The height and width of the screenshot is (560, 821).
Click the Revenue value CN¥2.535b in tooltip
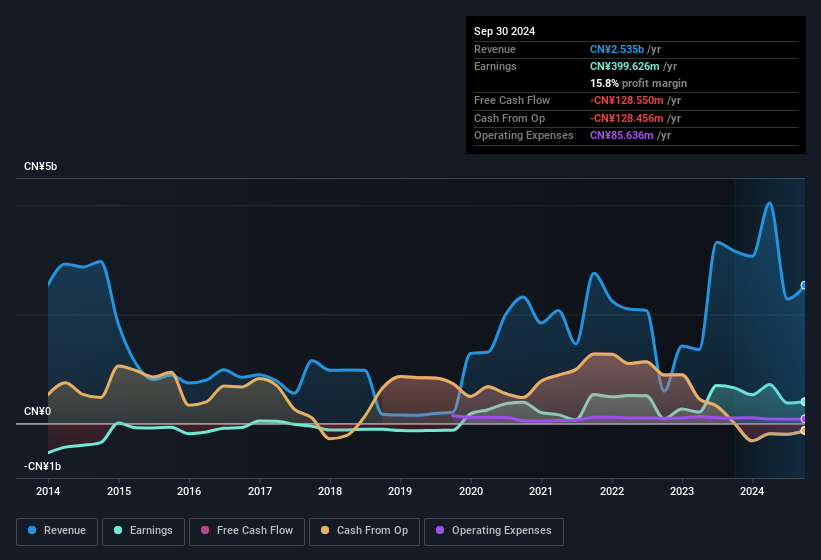coord(617,49)
